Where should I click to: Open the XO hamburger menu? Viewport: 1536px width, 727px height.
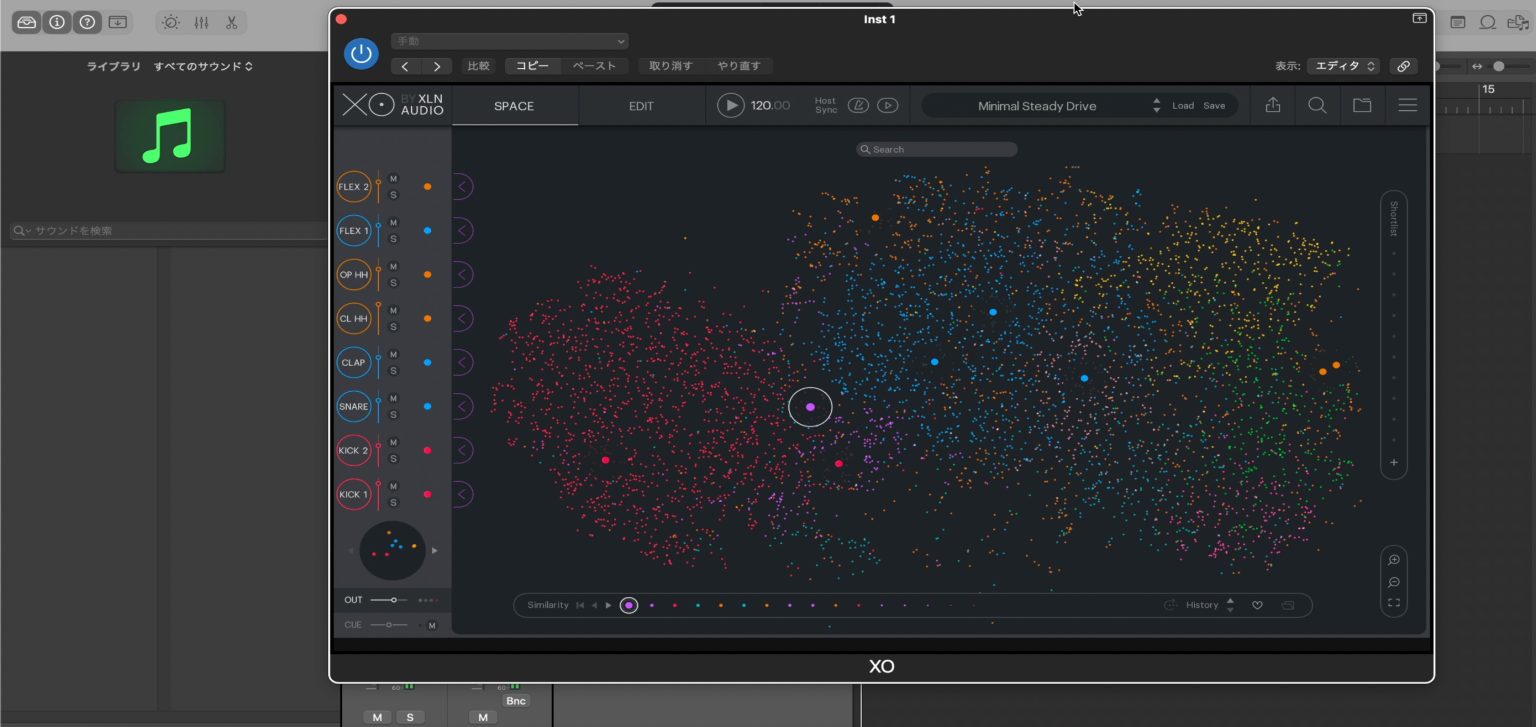click(x=1407, y=105)
